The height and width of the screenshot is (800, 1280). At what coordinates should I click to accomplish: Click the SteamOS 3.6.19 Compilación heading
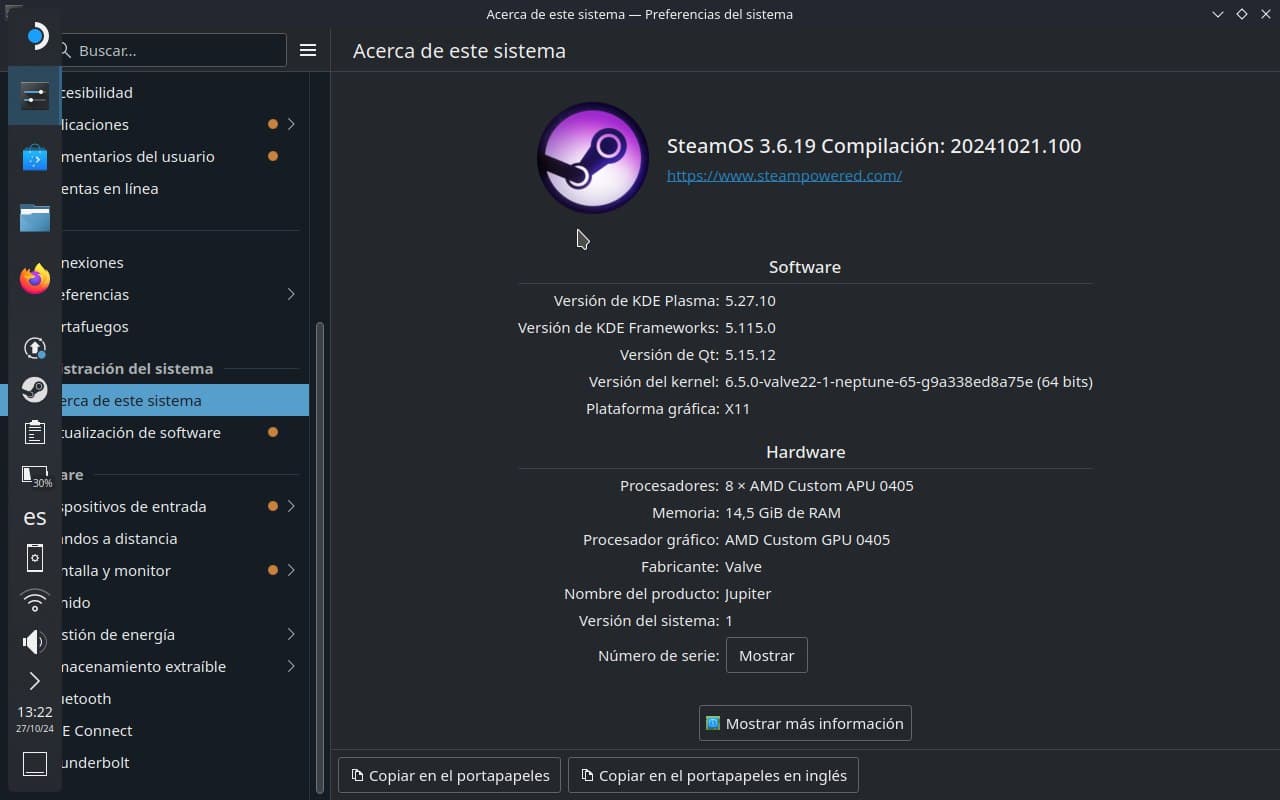point(874,146)
